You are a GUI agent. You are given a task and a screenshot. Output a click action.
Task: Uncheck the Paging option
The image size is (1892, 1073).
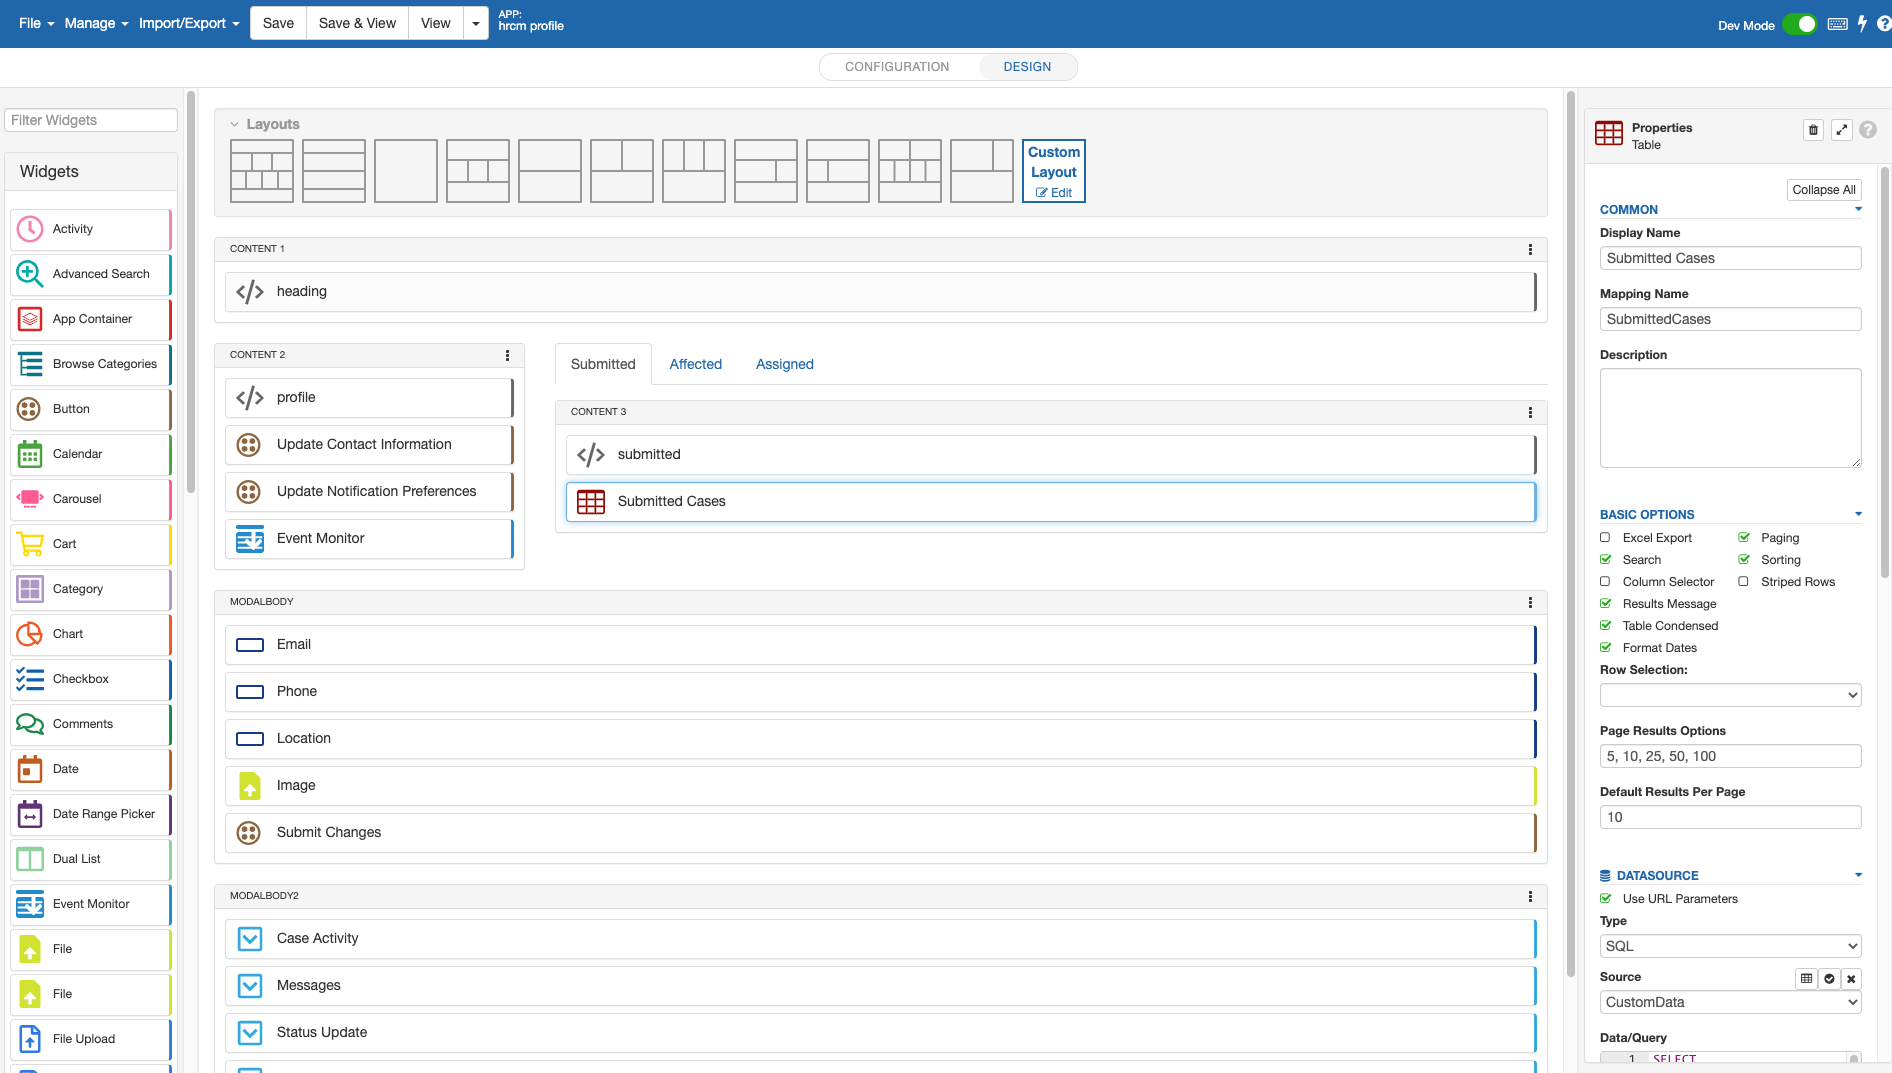pos(1744,538)
